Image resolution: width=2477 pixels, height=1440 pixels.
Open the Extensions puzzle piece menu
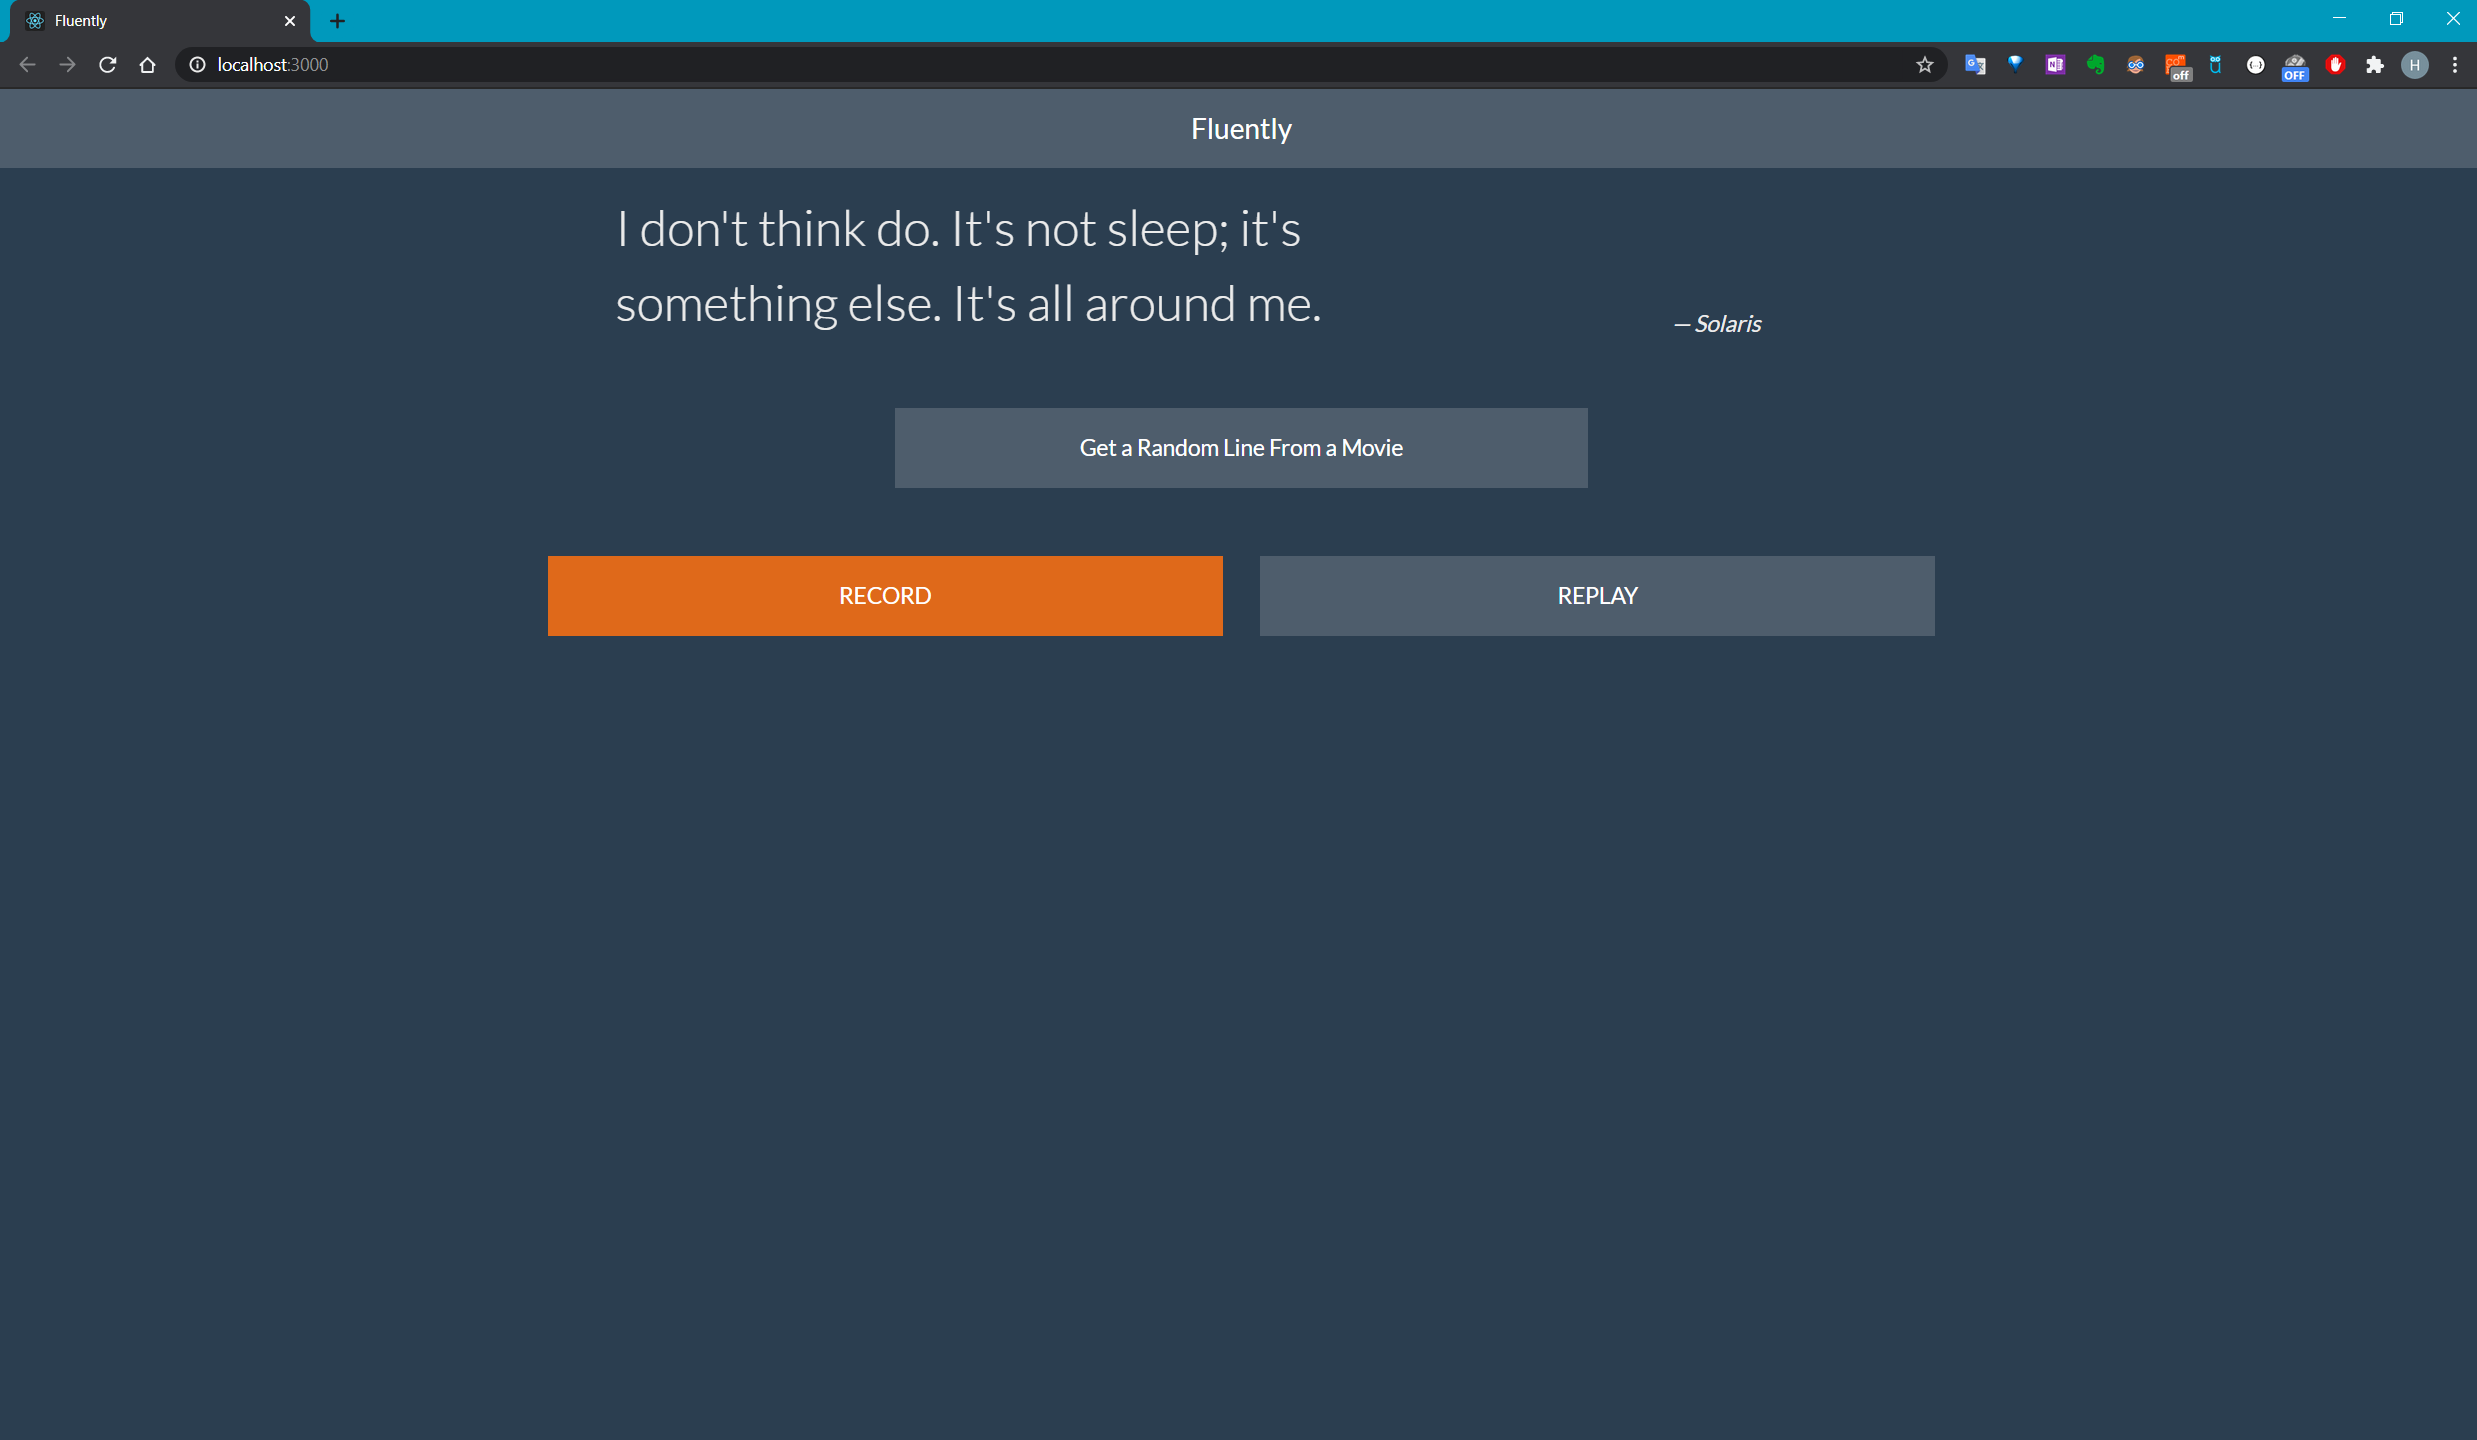(x=2375, y=65)
